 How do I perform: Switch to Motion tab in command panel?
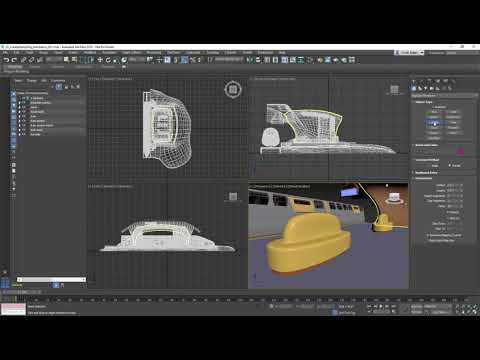coord(437,81)
